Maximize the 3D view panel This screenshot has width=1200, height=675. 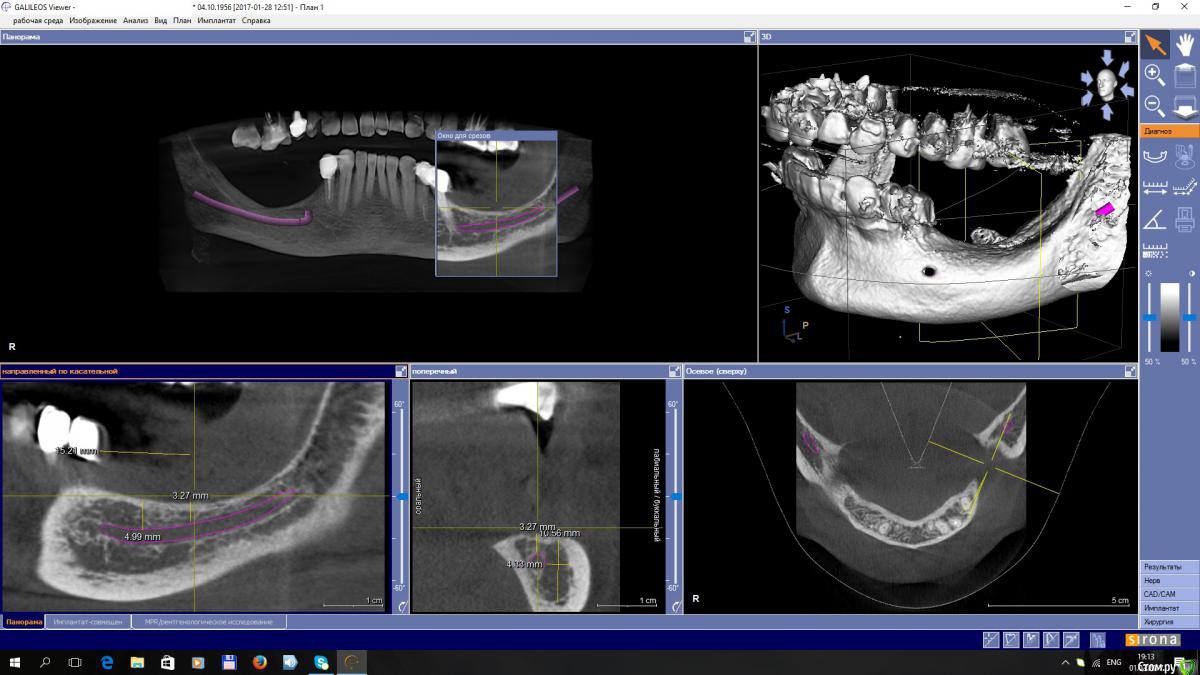[1130, 37]
